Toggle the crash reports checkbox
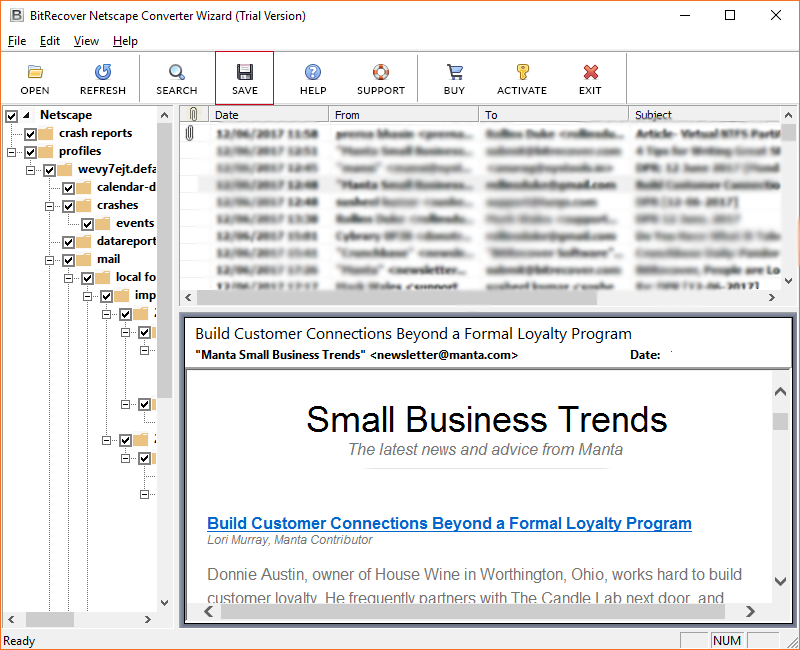This screenshot has height=650, width=800. click(x=31, y=134)
